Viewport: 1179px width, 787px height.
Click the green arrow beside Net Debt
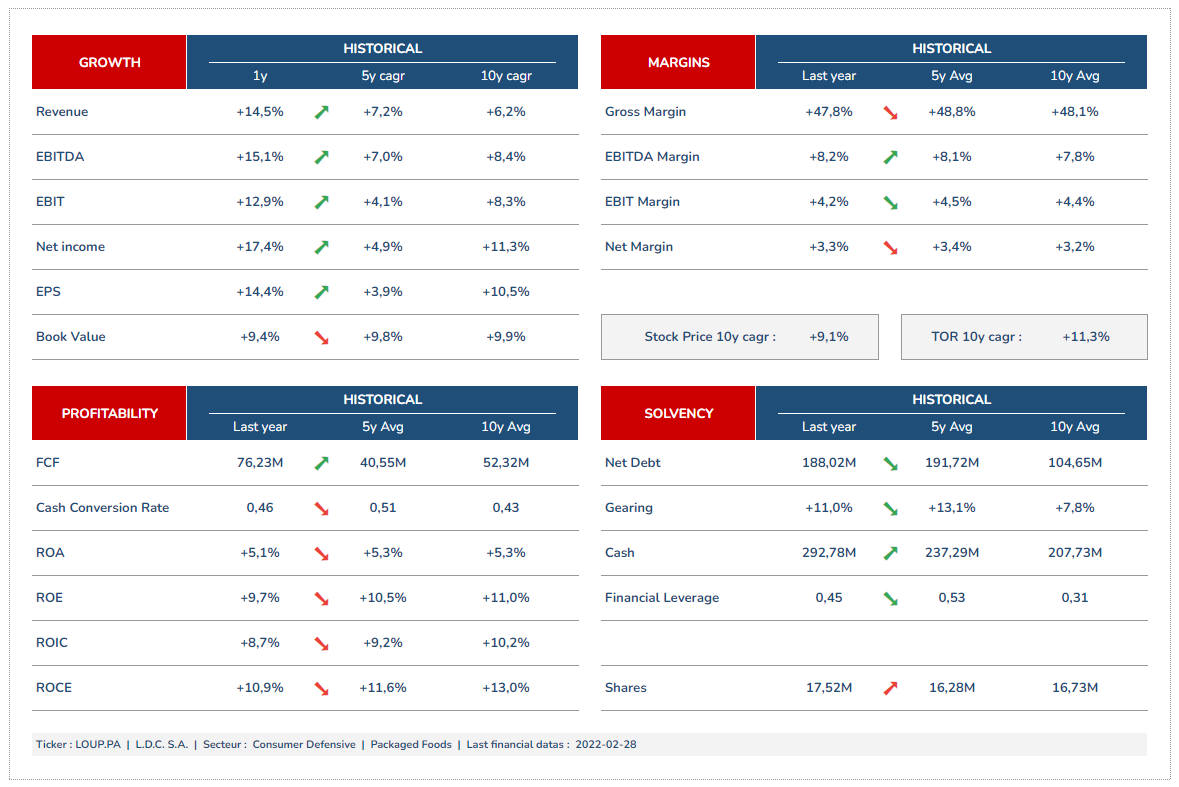[890, 463]
